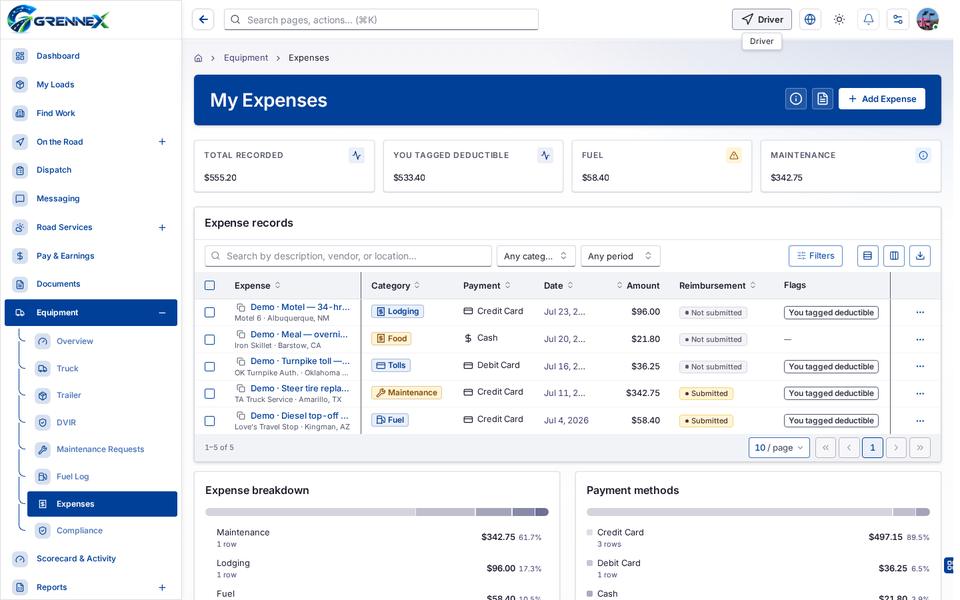Open the notifications bell
The image size is (960, 600).
pos(868,20)
